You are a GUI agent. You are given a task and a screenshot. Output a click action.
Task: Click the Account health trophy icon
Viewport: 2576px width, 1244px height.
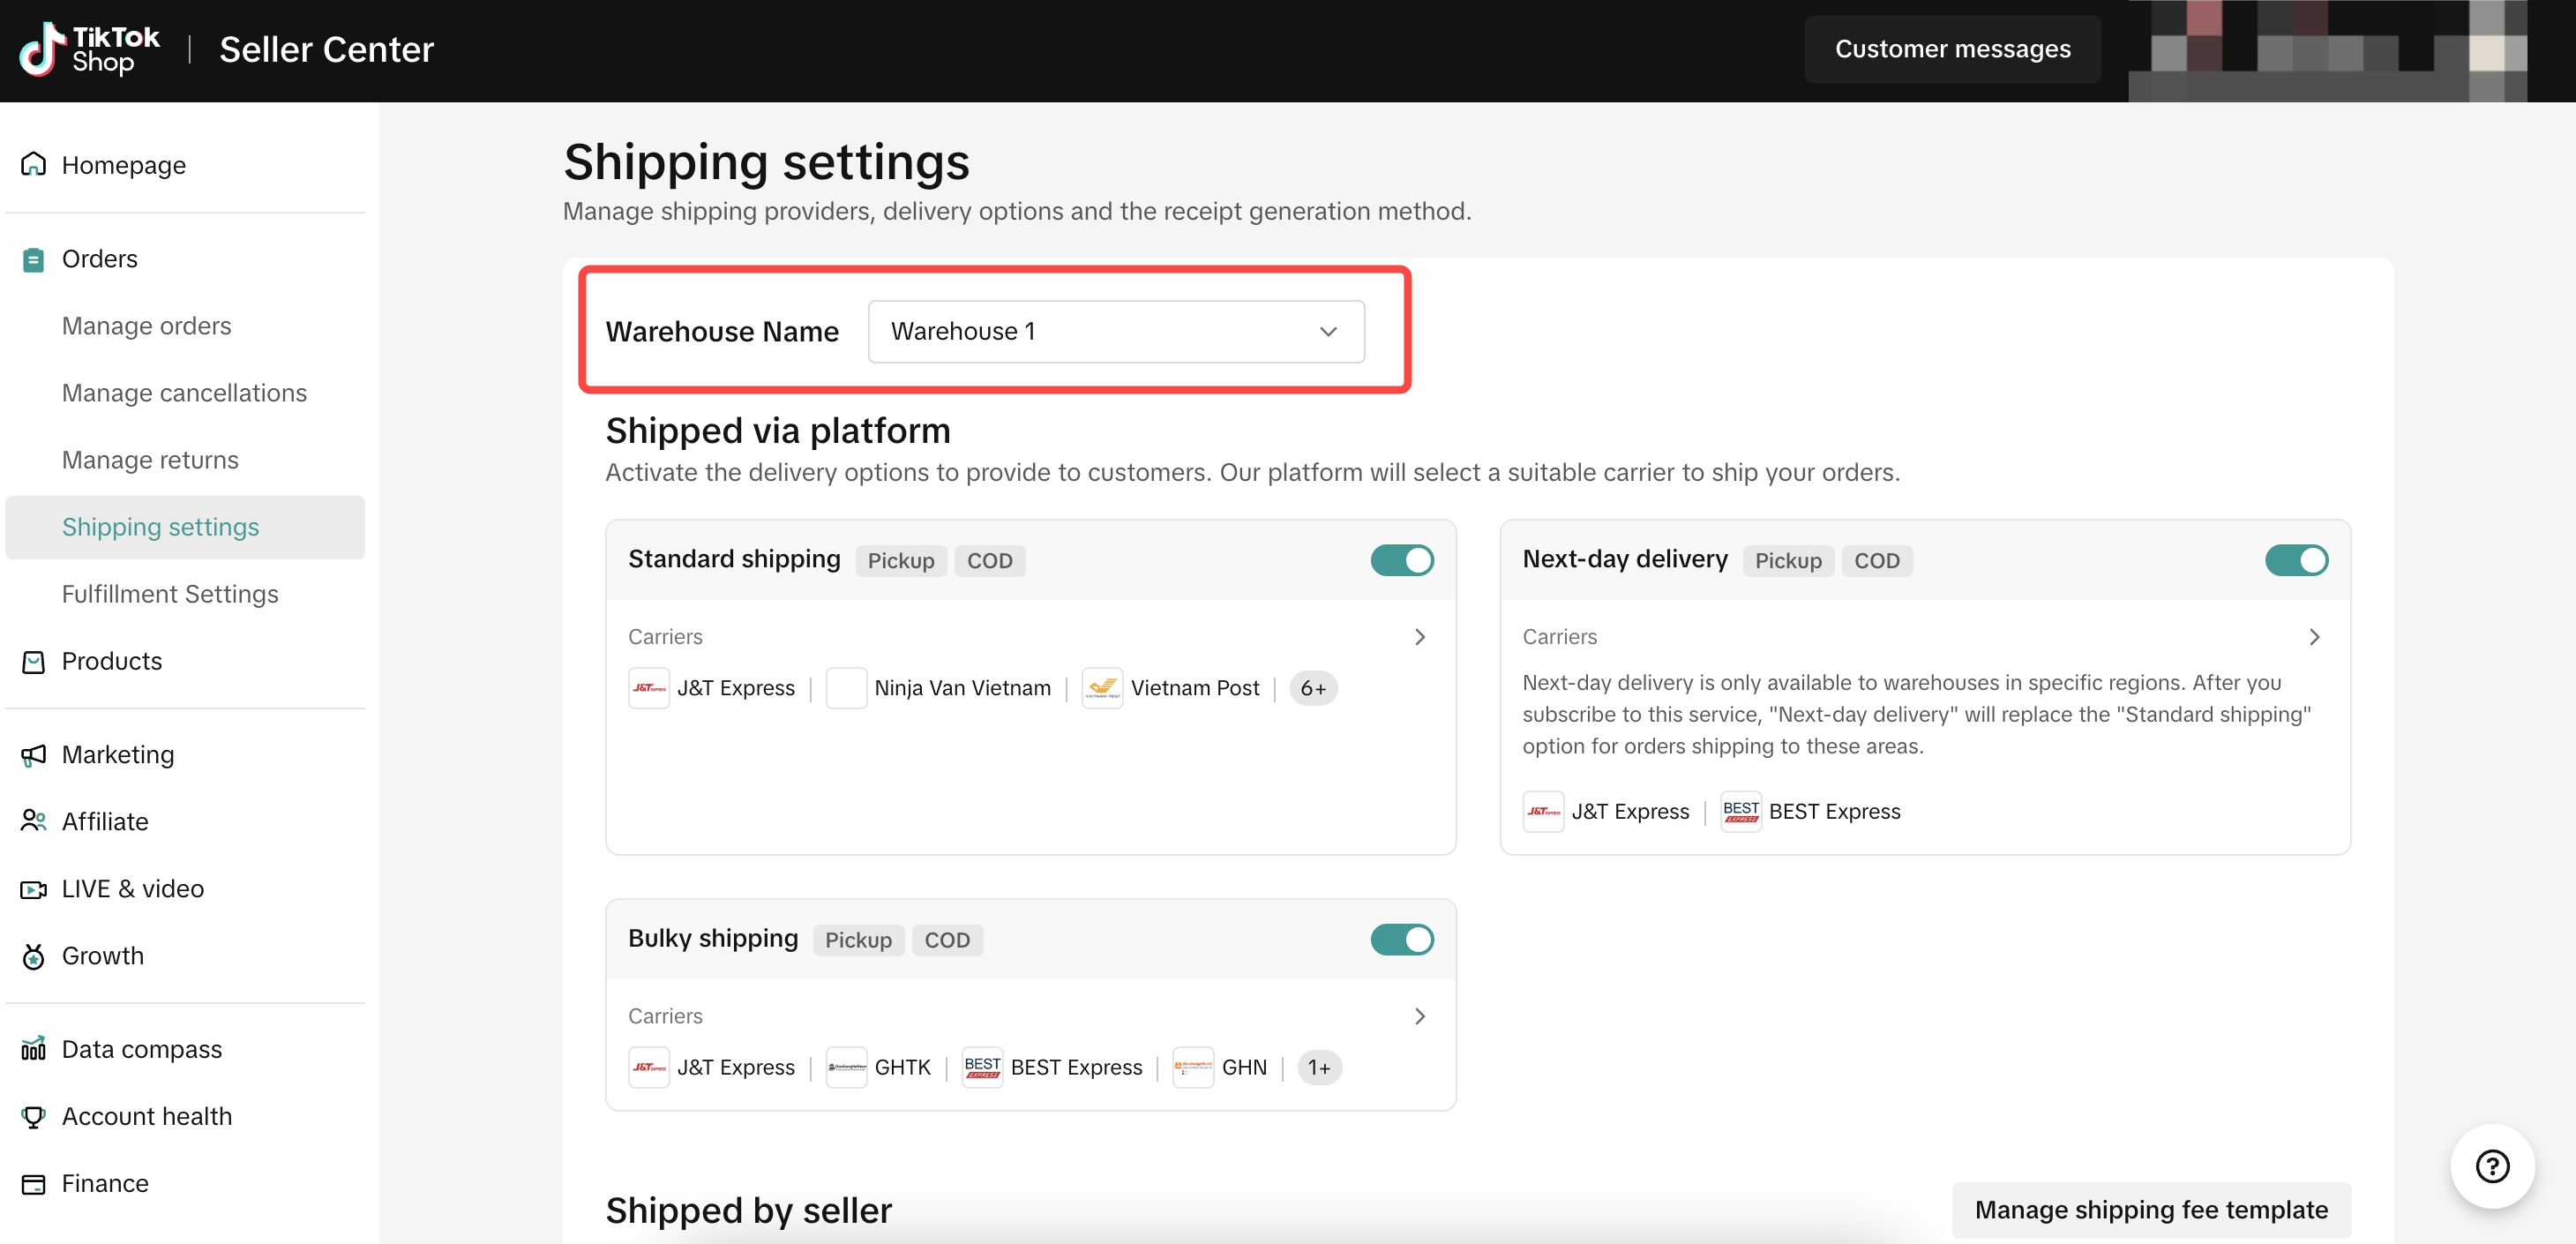pos(33,1116)
